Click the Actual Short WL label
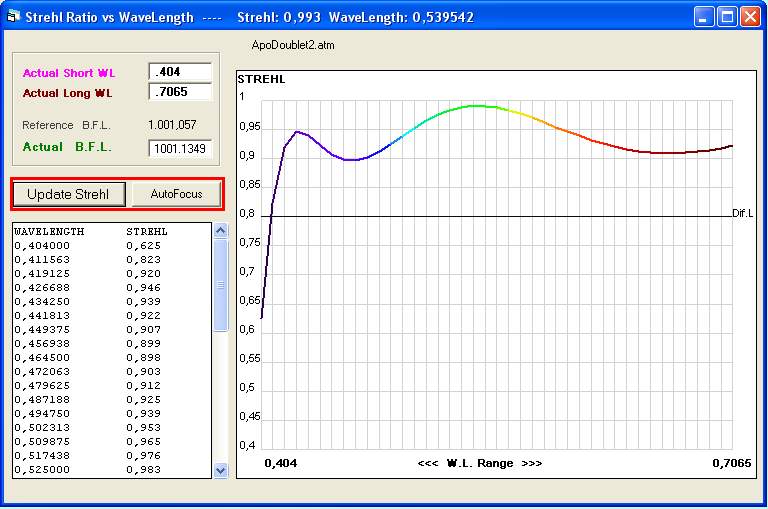 69,73
